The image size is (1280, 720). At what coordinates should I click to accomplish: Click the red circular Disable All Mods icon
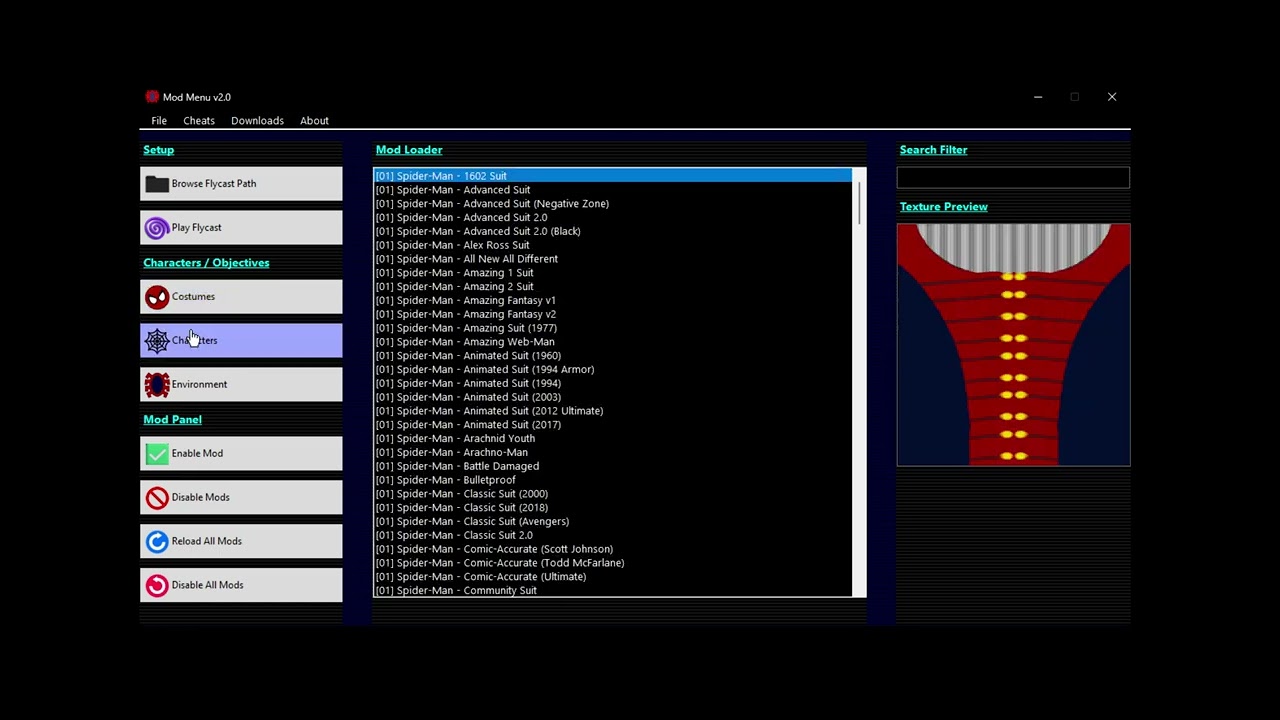(x=157, y=586)
